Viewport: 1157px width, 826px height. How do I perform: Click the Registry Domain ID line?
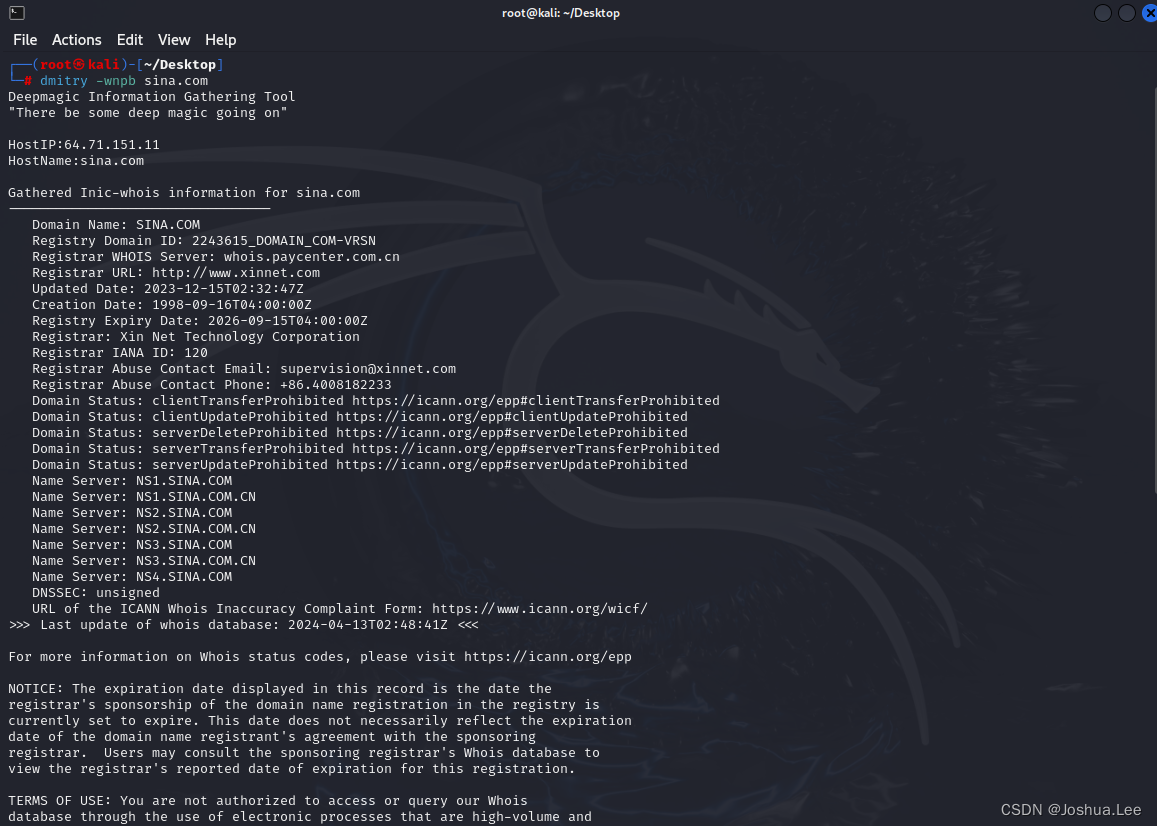tap(204, 241)
